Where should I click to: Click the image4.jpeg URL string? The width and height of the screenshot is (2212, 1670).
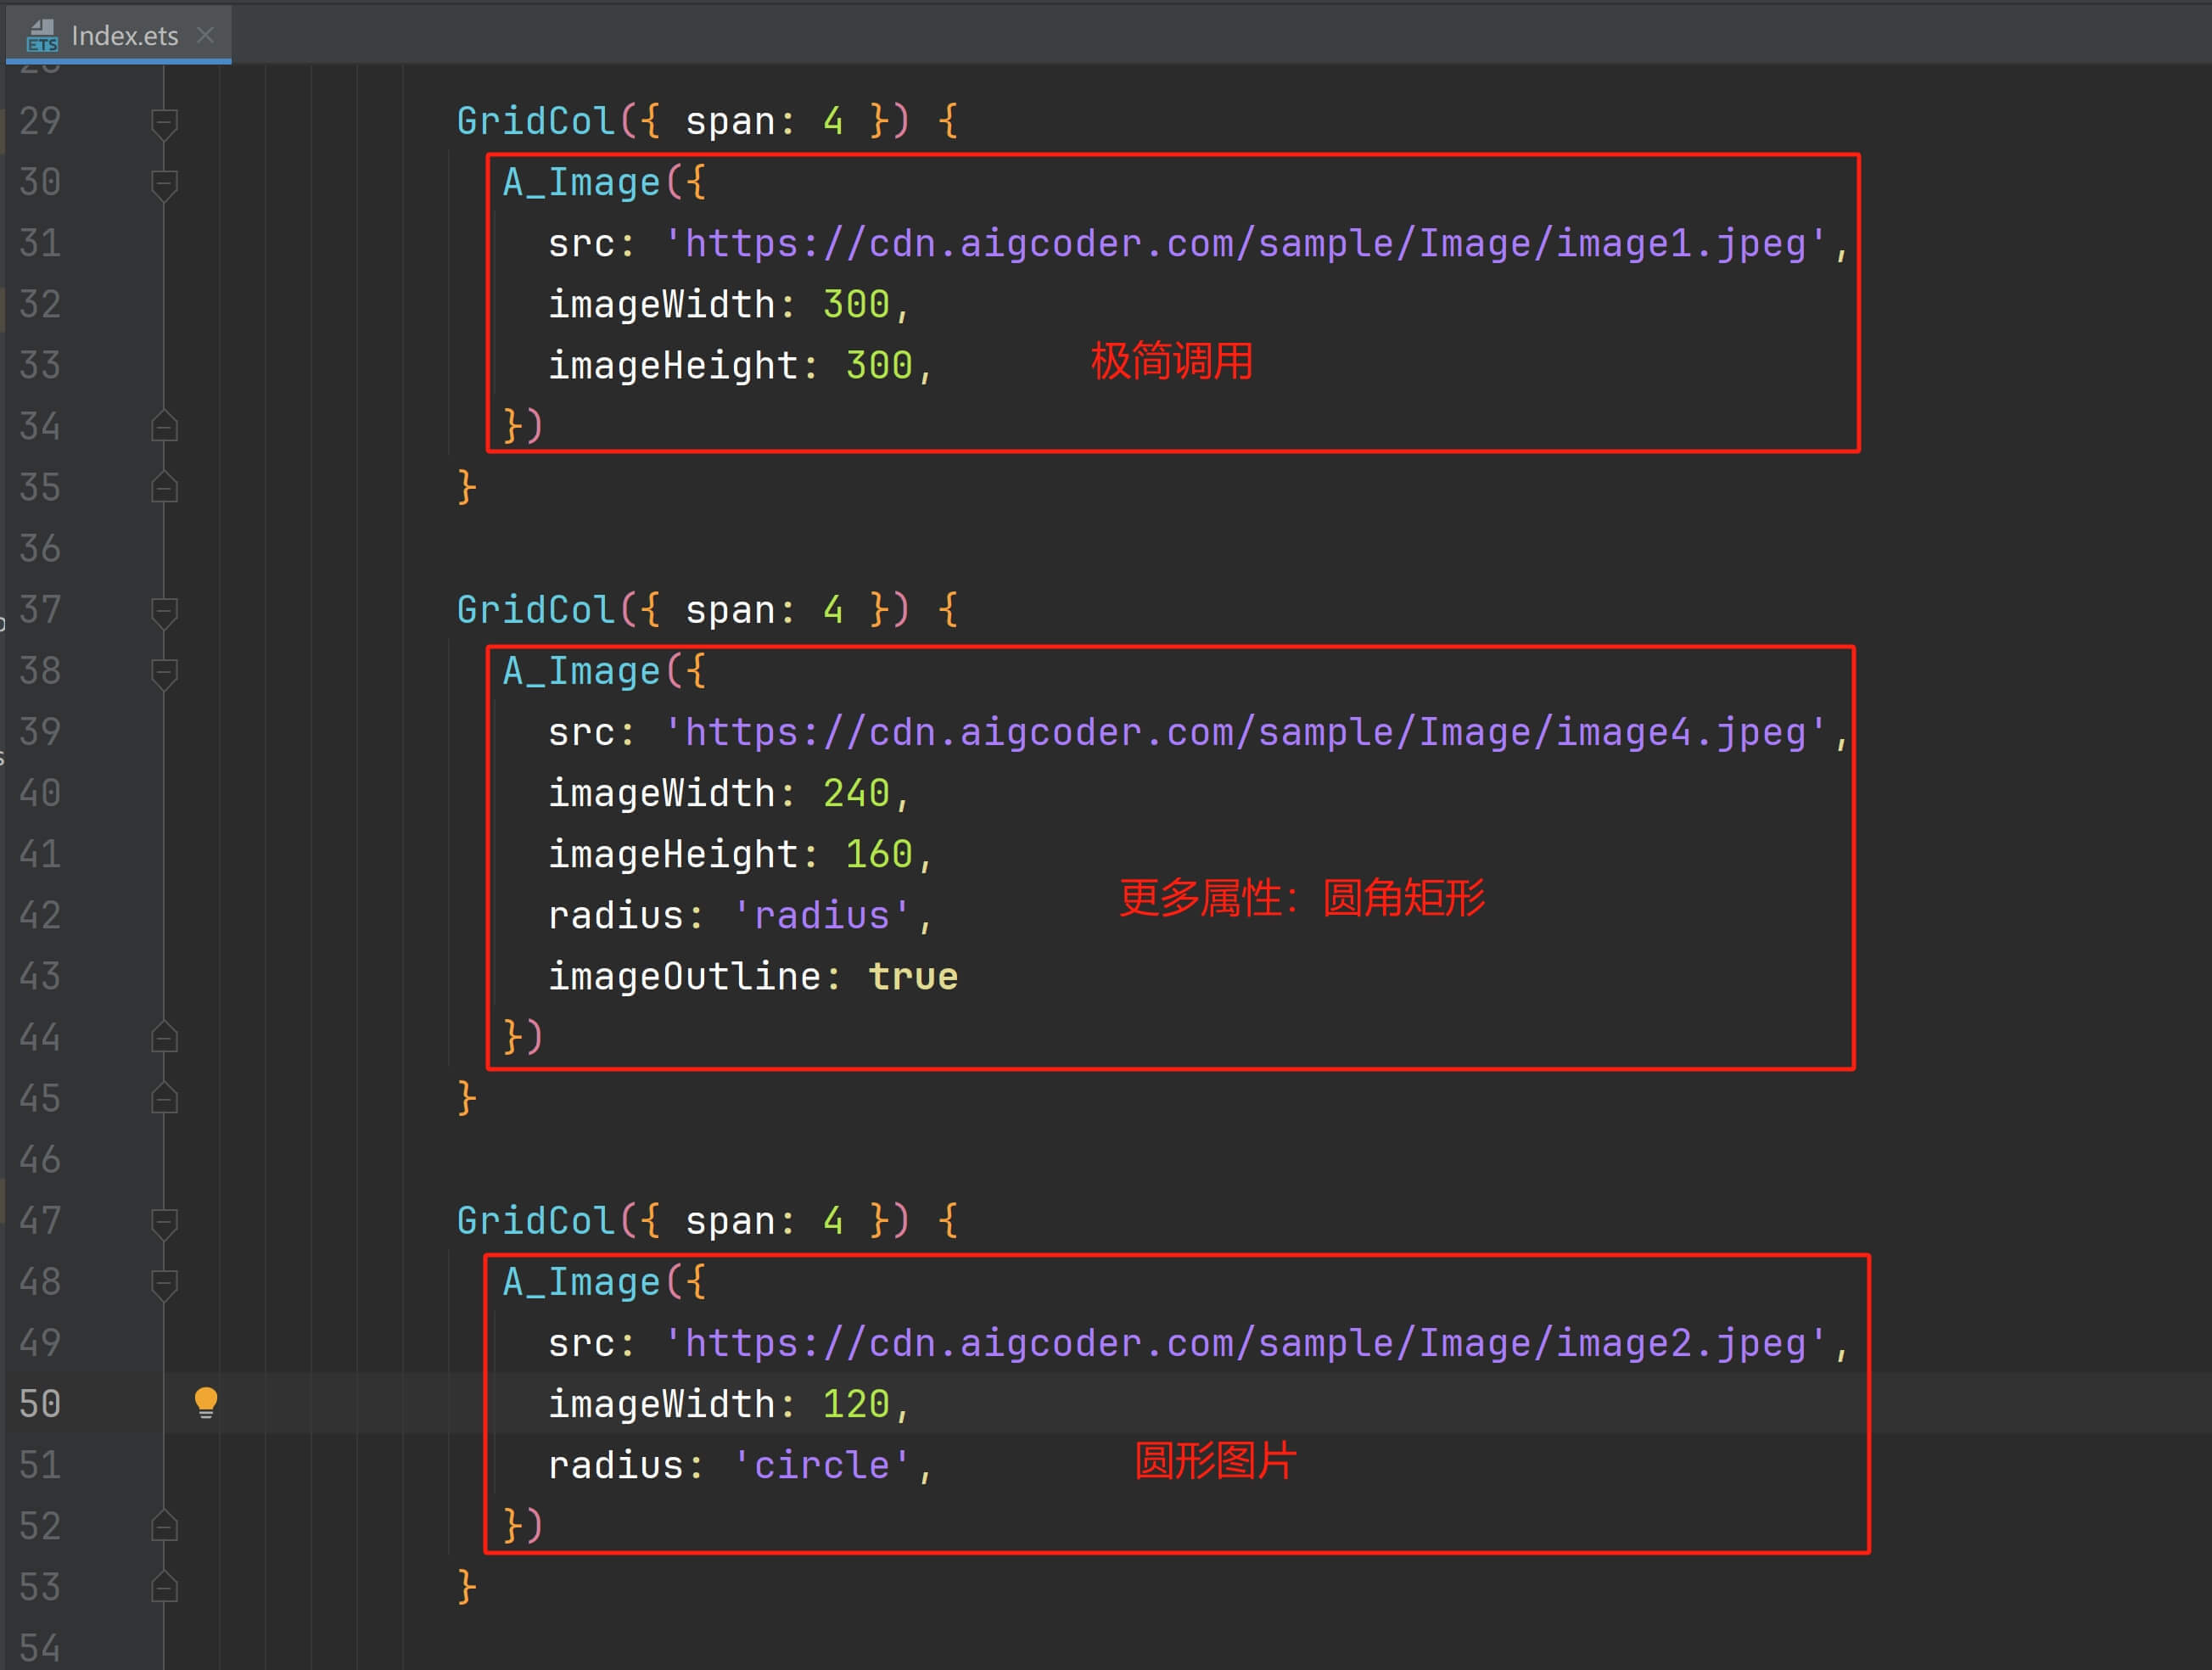(x=1245, y=733)
